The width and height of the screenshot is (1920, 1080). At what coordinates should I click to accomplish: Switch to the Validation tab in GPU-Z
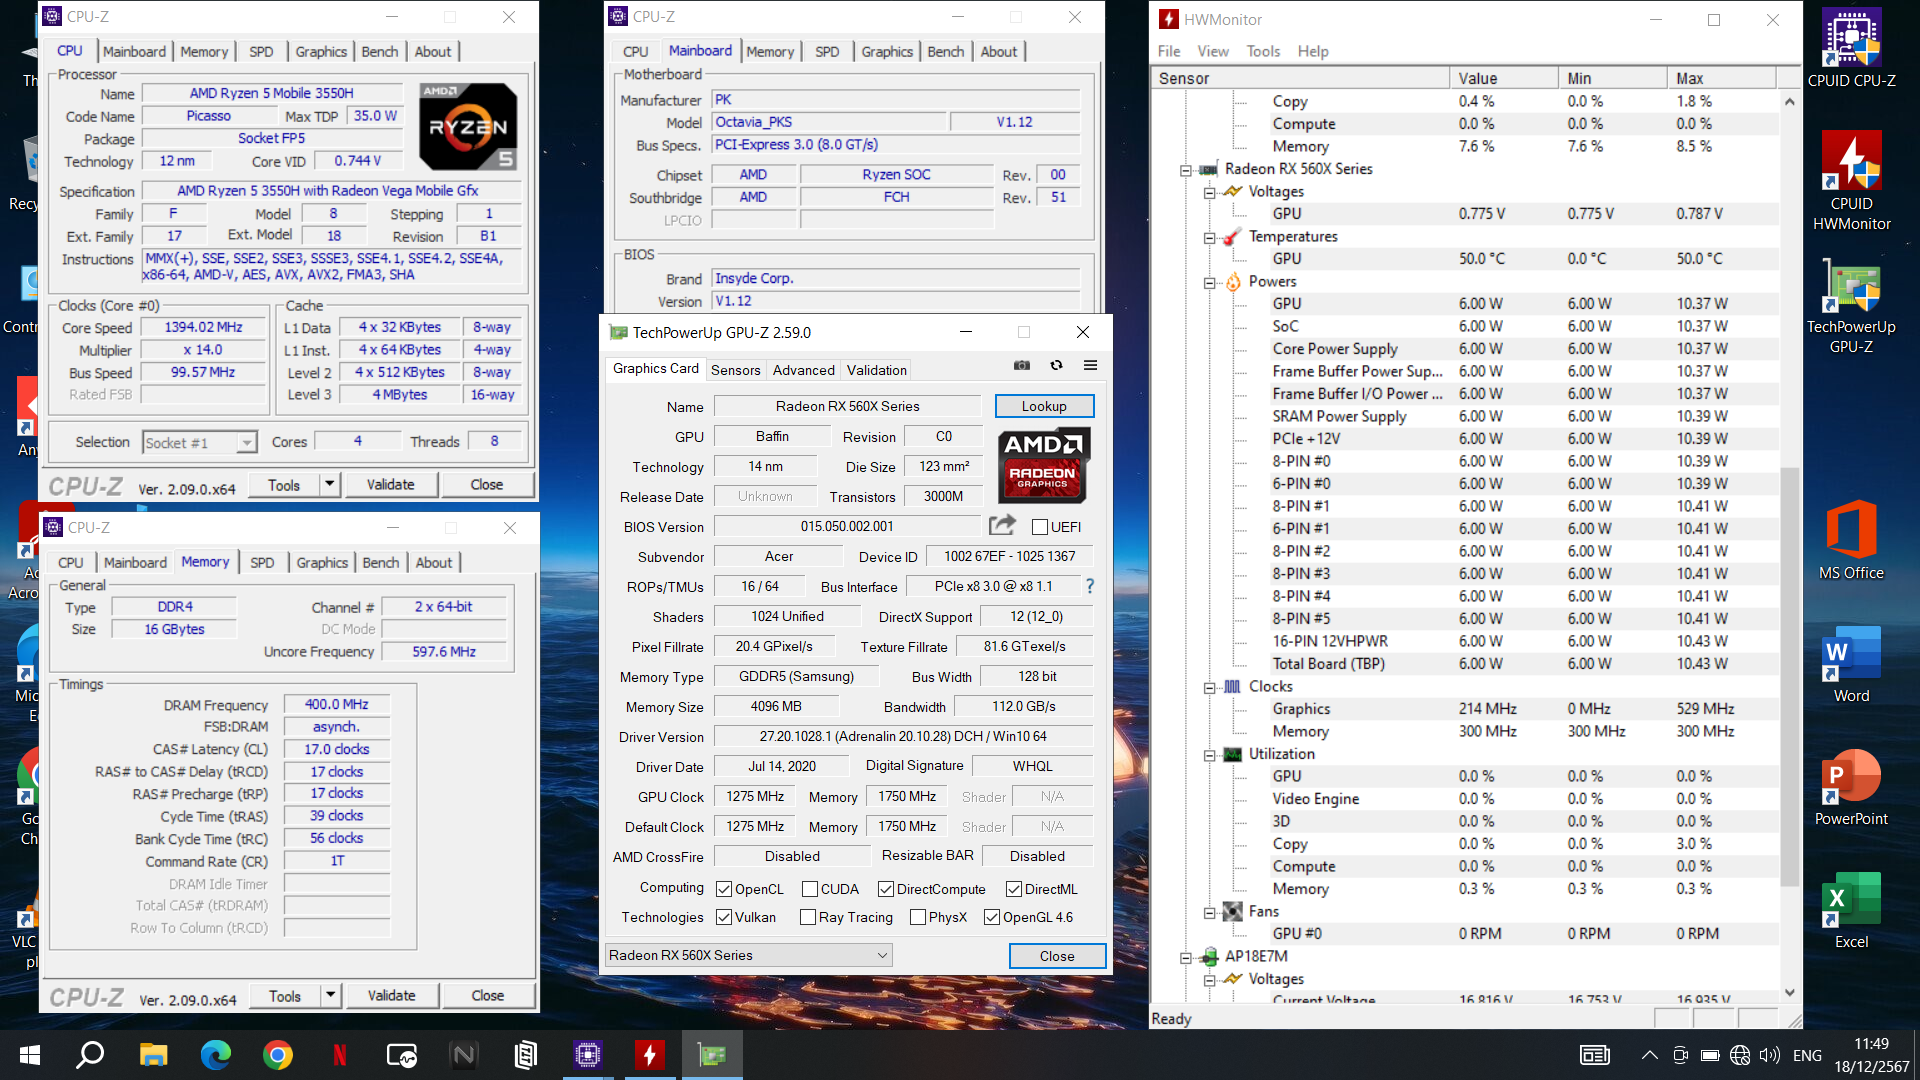876,370
